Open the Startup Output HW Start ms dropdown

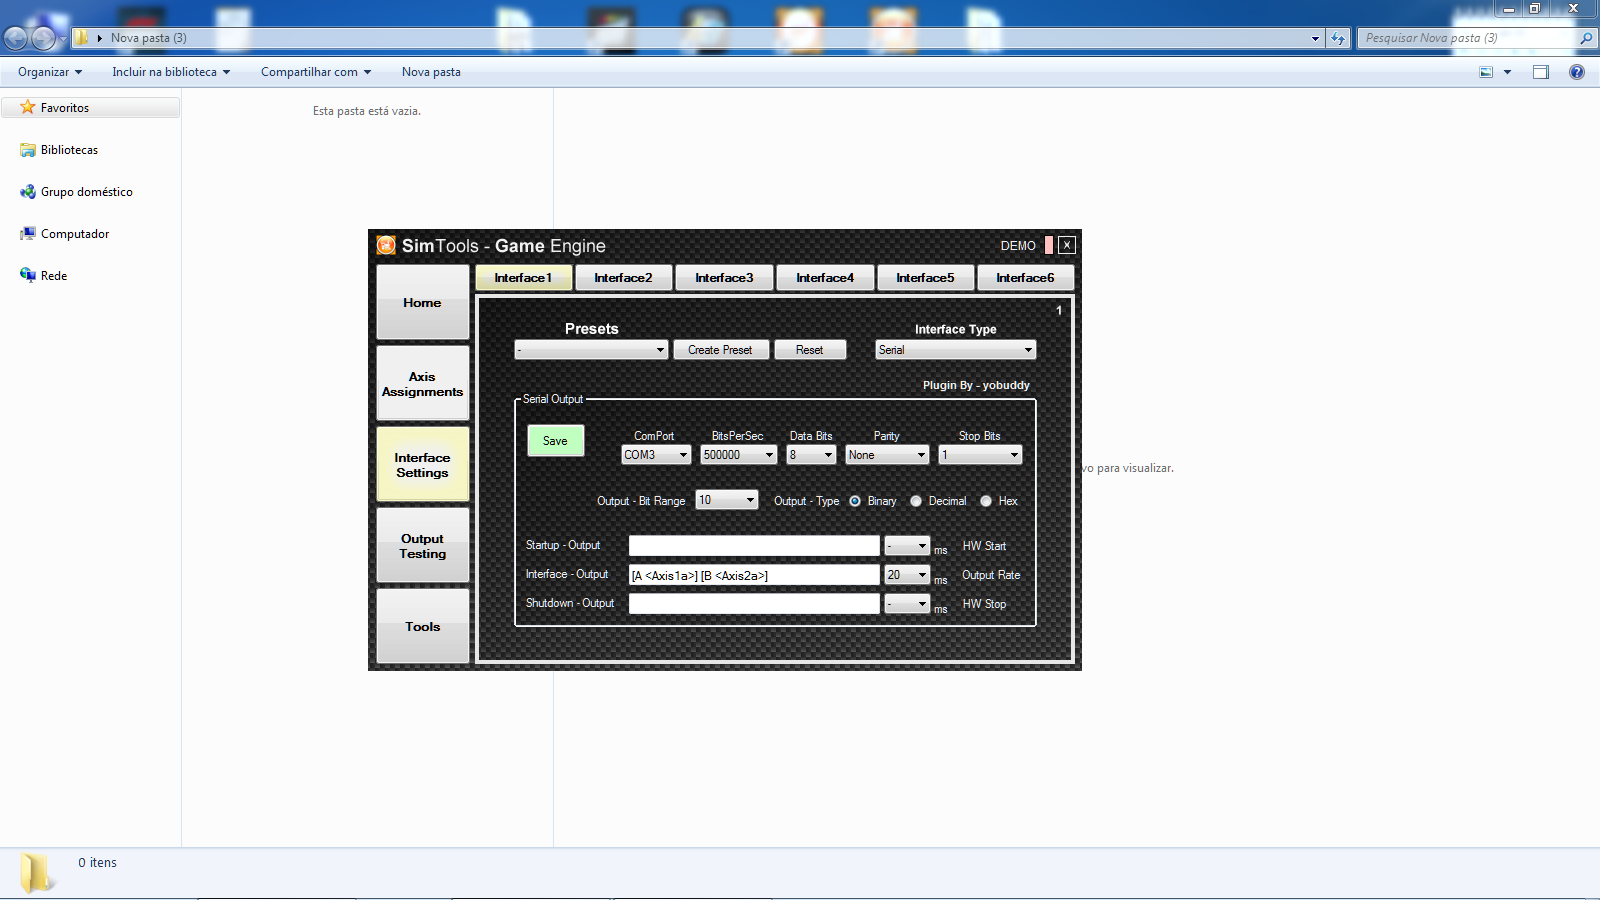[907, 546]
